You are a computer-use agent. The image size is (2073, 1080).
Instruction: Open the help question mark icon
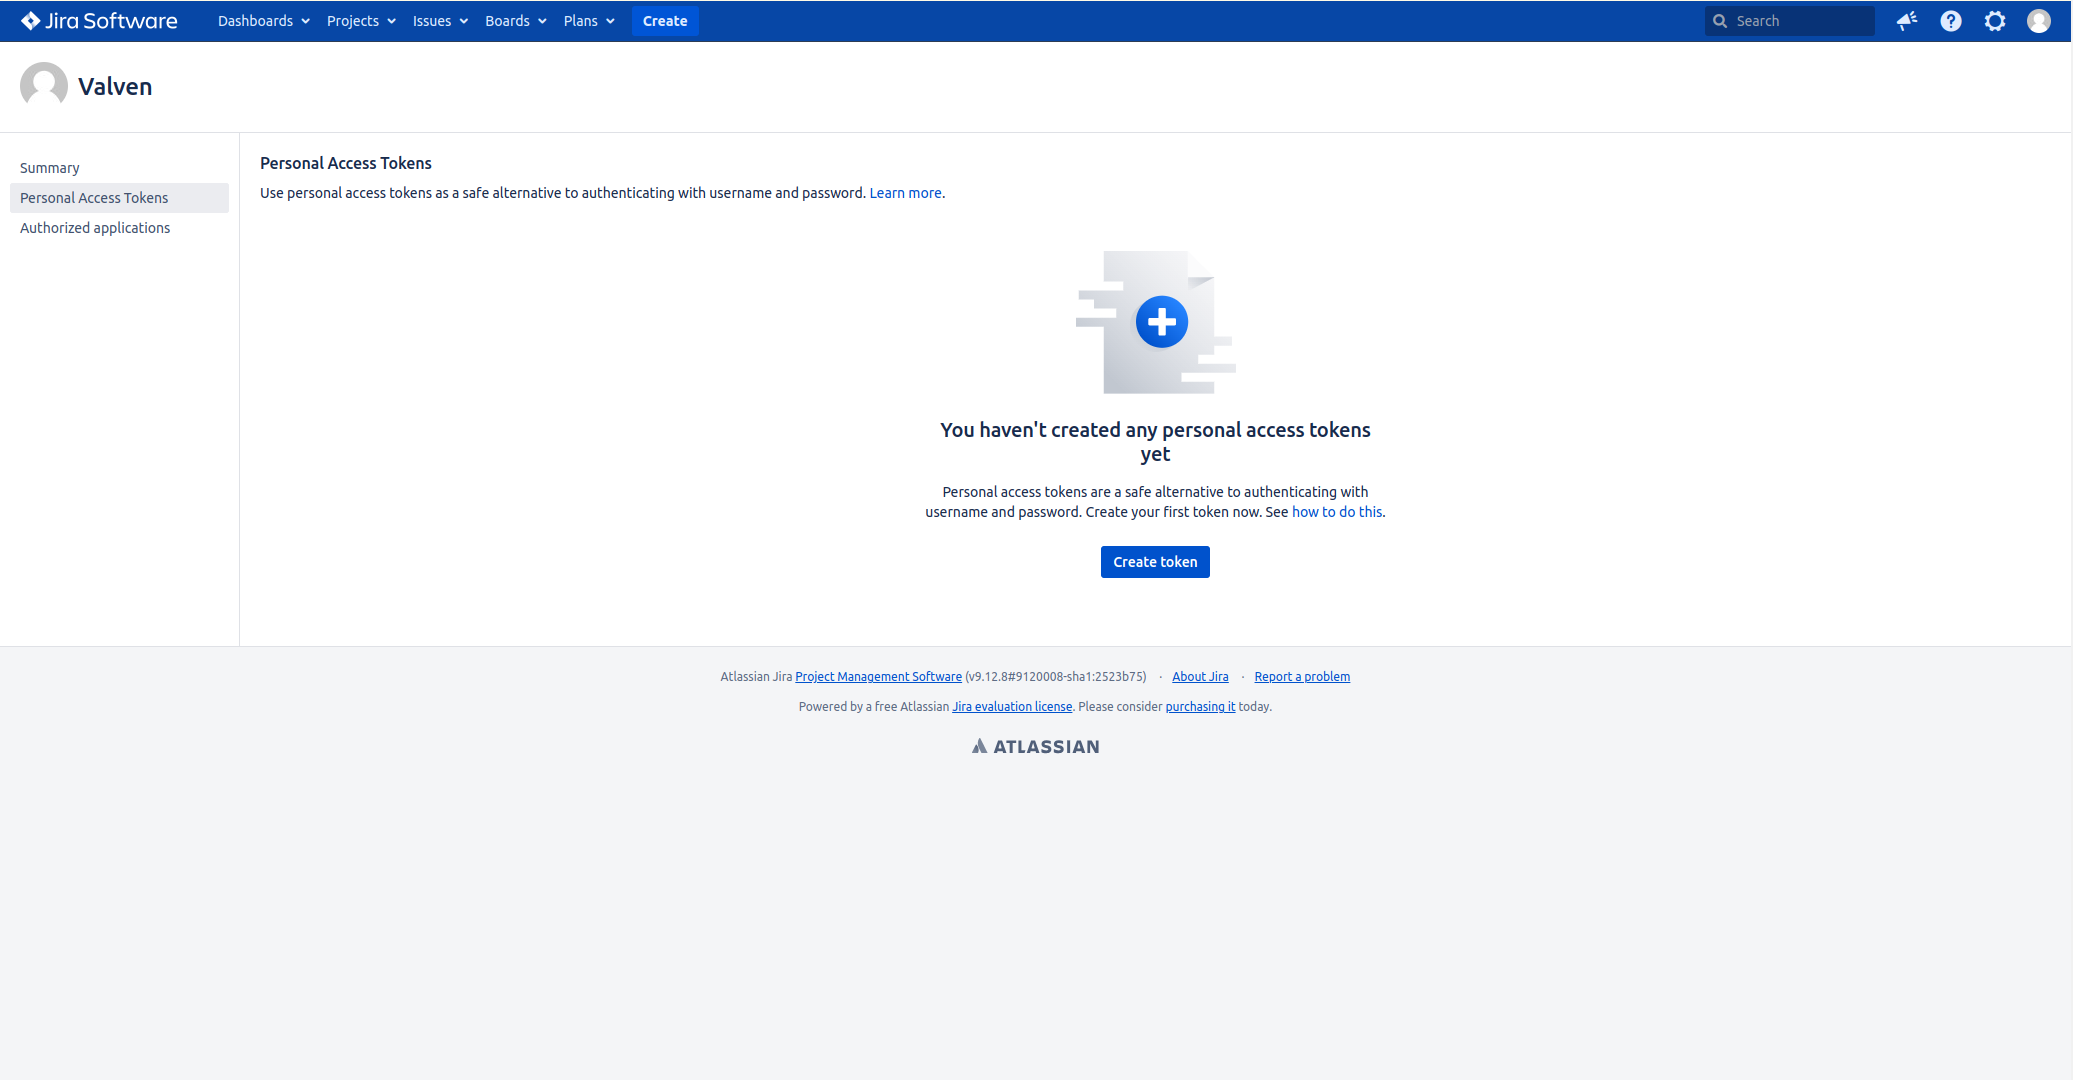click(1951, 21)
